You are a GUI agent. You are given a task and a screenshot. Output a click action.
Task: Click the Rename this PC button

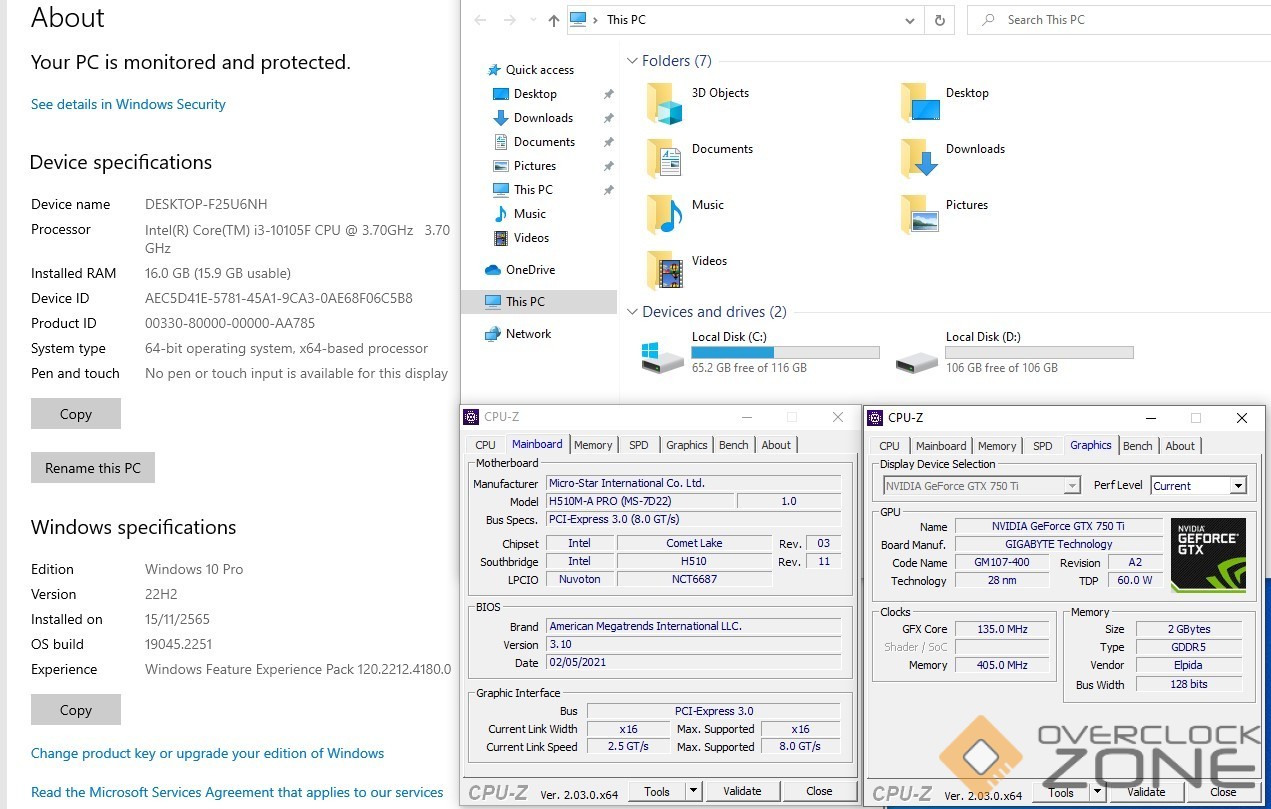[93, 468]
